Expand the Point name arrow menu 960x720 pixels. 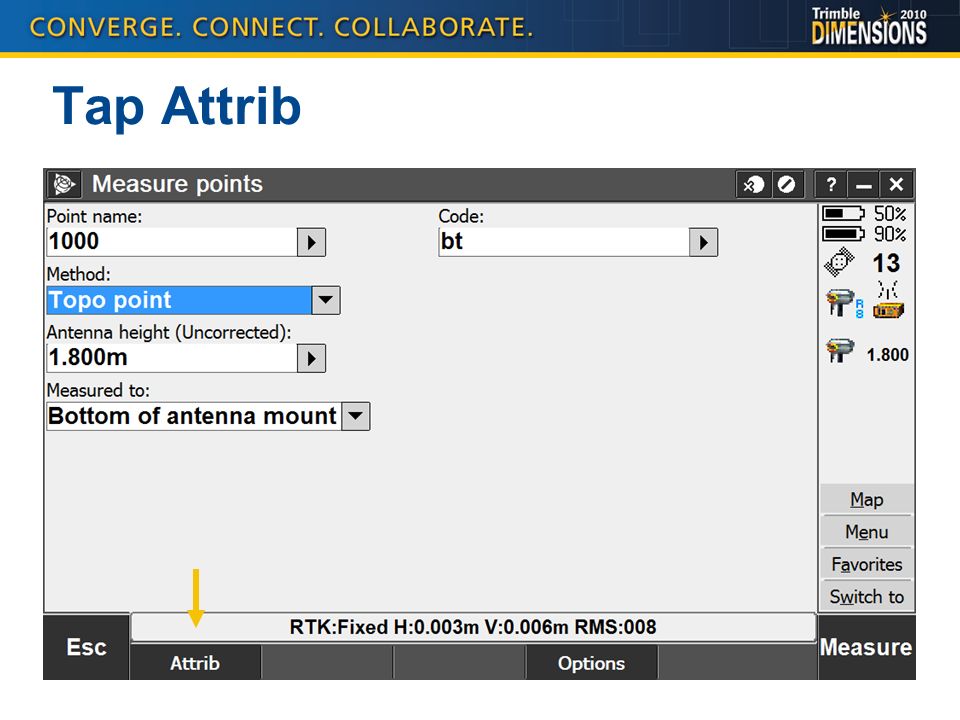(x=311, y=242)
